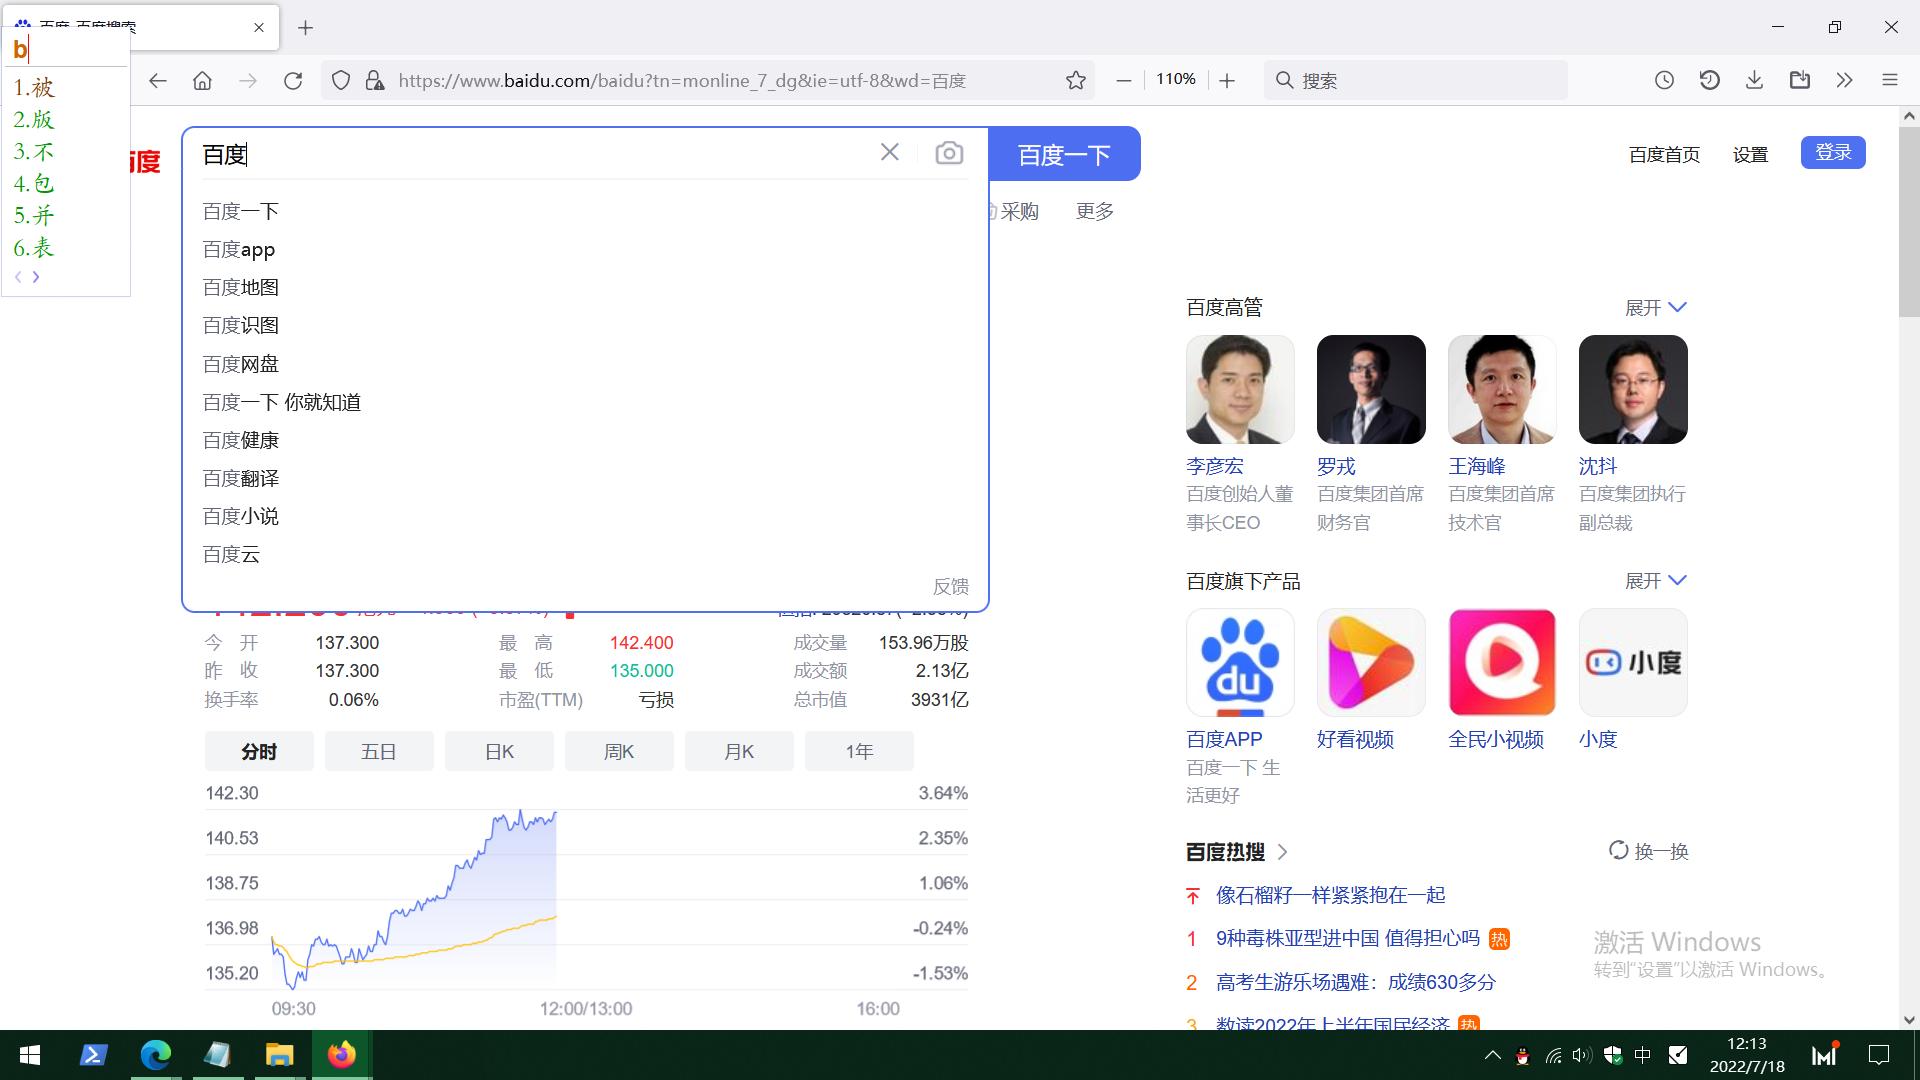Image resolution: width=1920 pixels, height=1080 pixels.
Task: Choose IME candidate 1.被
Action: 34,88
